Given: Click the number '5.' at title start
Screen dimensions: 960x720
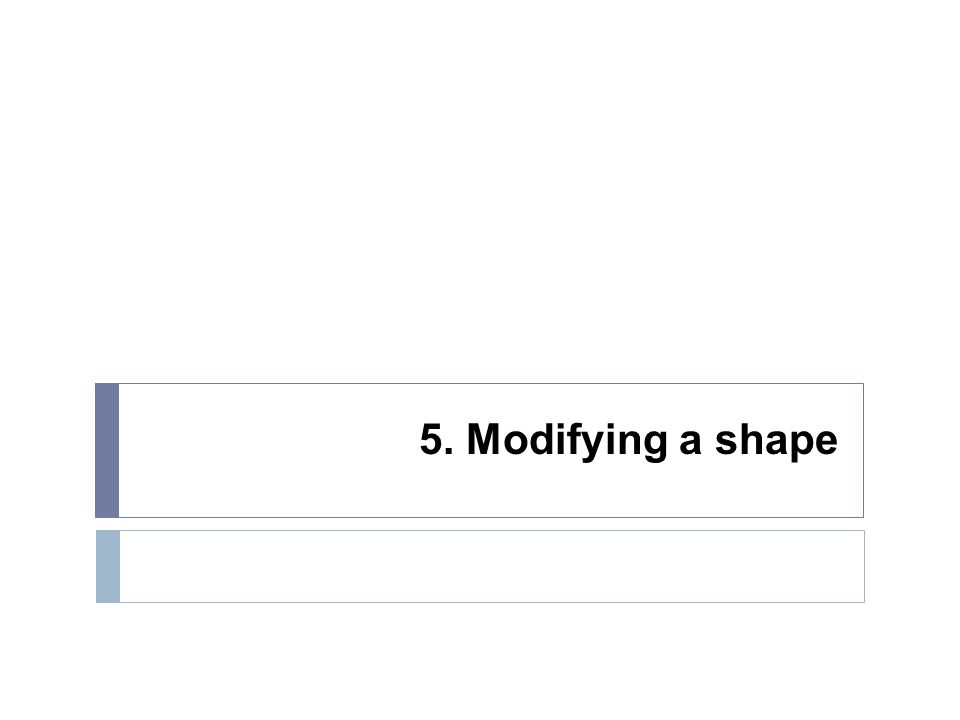Looking at the screenshot, I should (x=437, y=439).
